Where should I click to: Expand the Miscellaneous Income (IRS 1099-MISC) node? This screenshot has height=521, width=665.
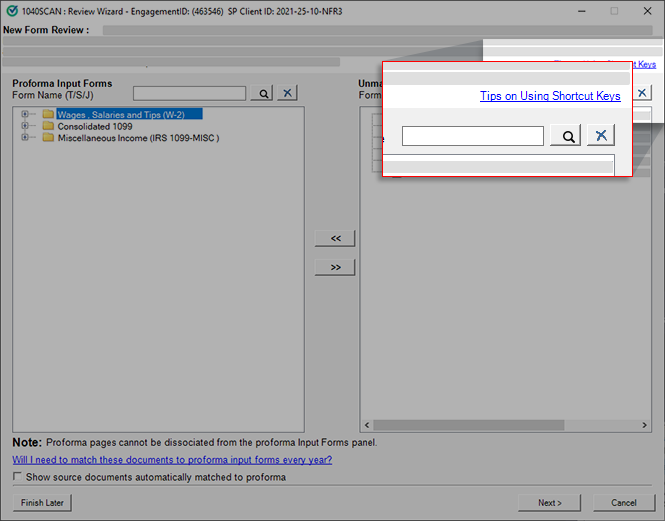click(25, 137)
